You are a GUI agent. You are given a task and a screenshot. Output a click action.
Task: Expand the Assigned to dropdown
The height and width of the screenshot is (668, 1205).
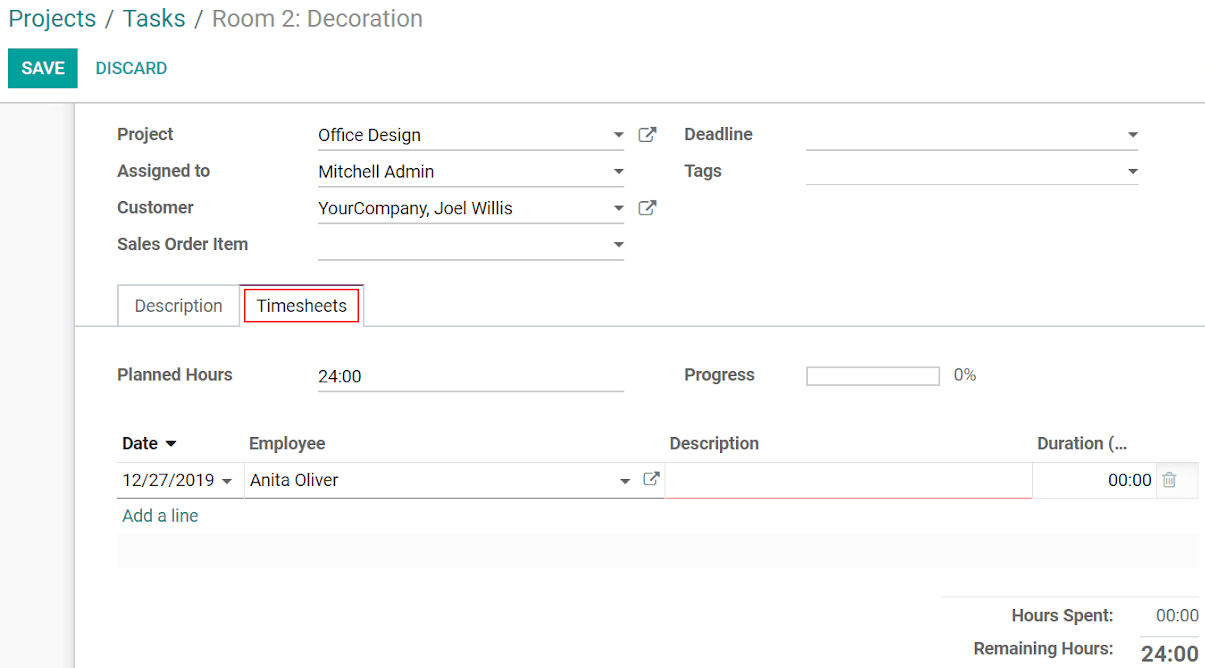coord(618,171)
